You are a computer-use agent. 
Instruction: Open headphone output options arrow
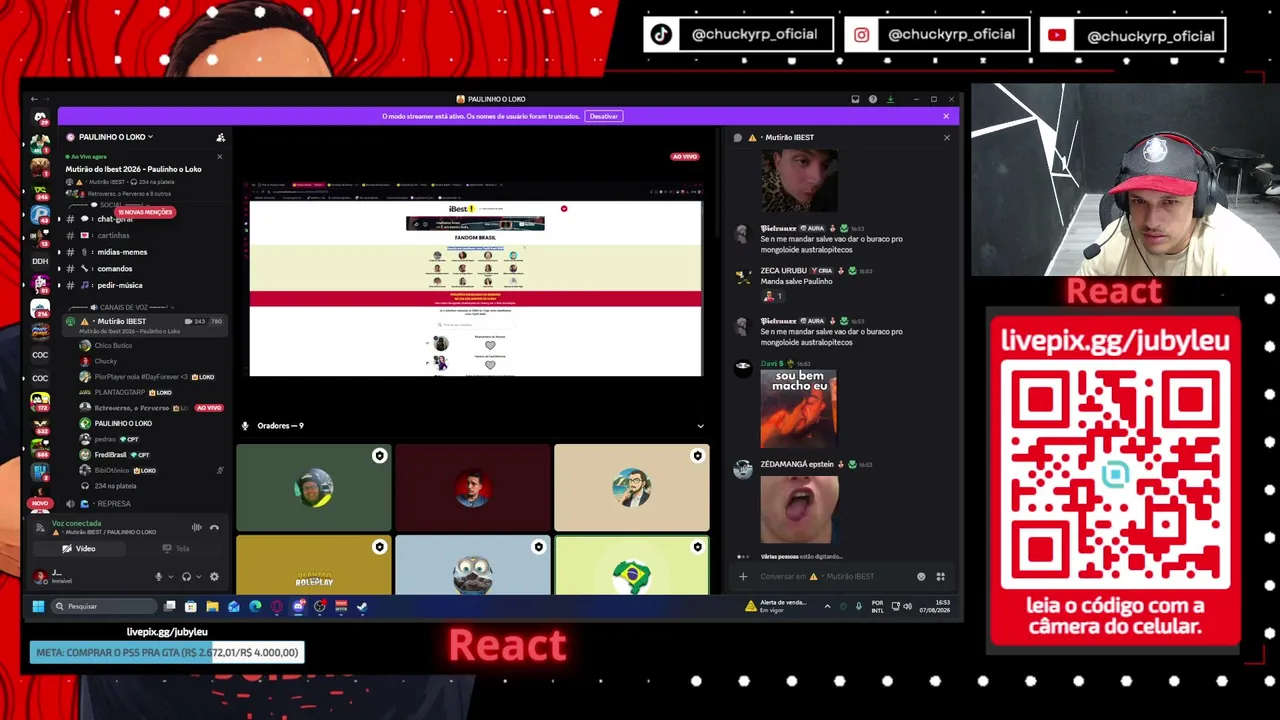(198, 577)
